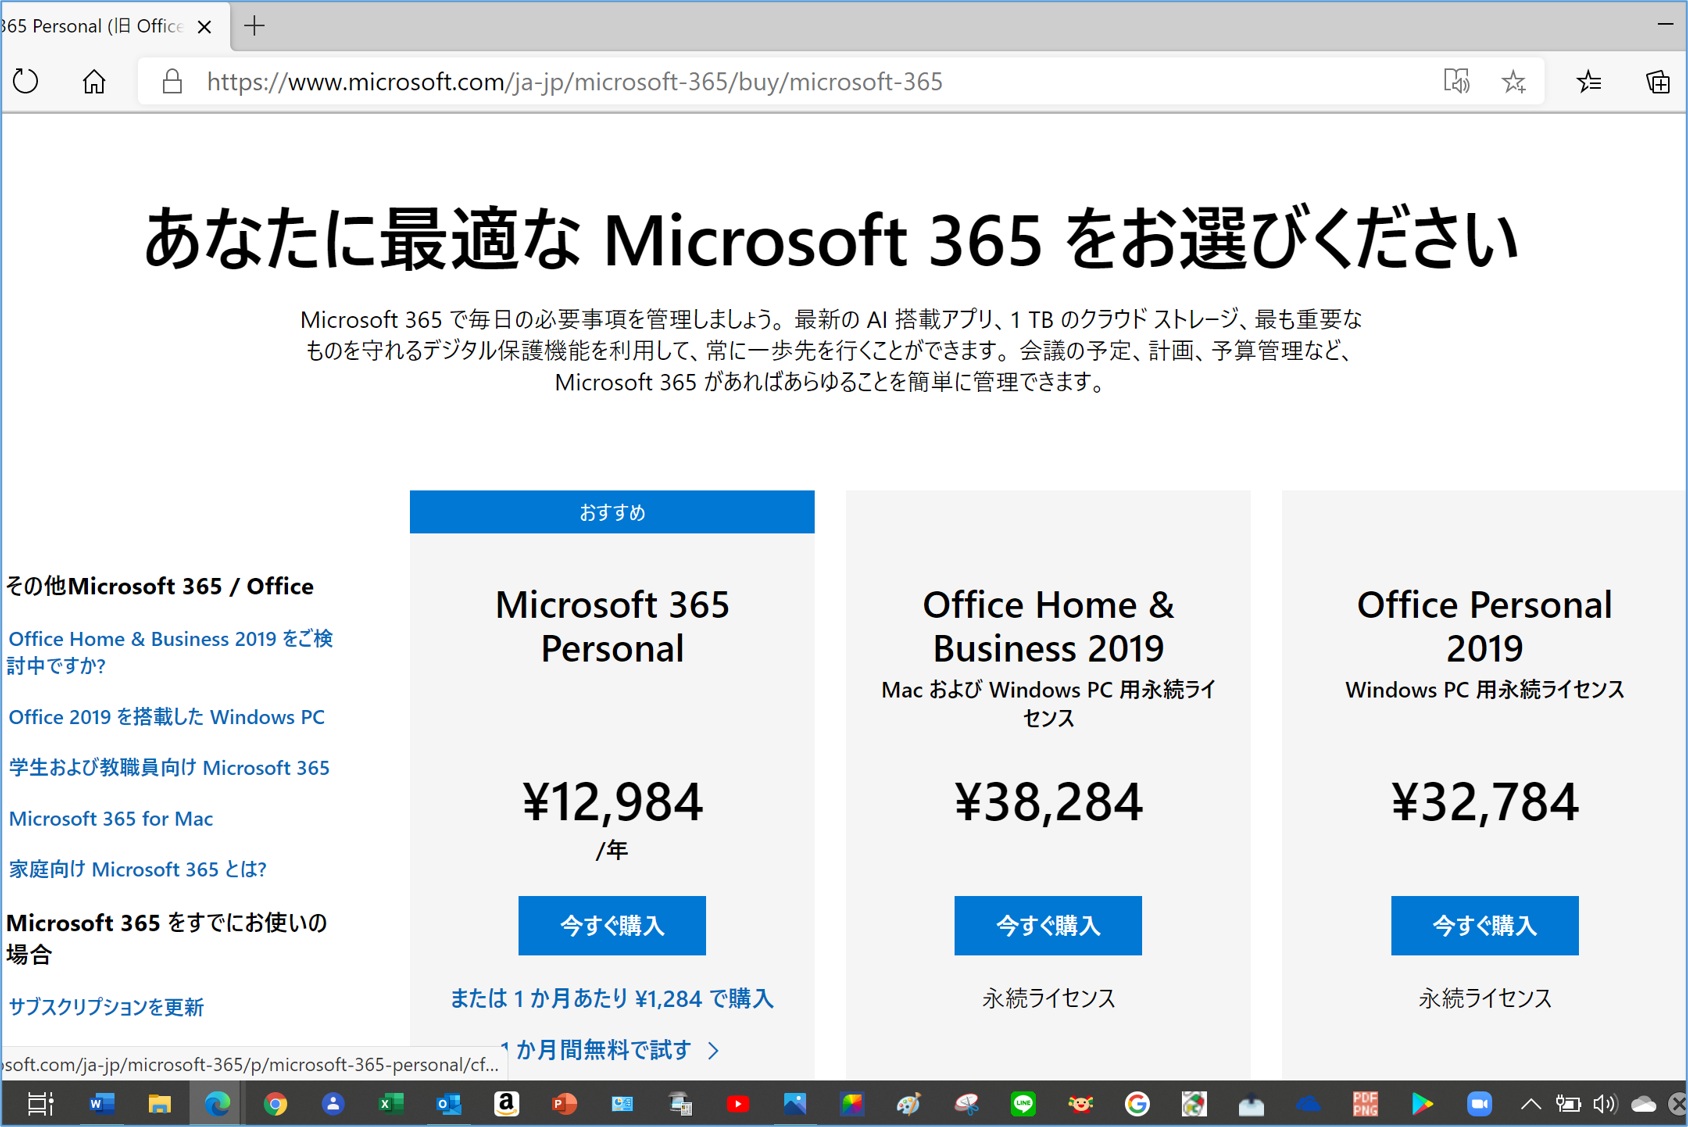This screenshot has height=1127, width=1688.
Task: Click the 1-month free trial link
Action: pos(612,1050)
